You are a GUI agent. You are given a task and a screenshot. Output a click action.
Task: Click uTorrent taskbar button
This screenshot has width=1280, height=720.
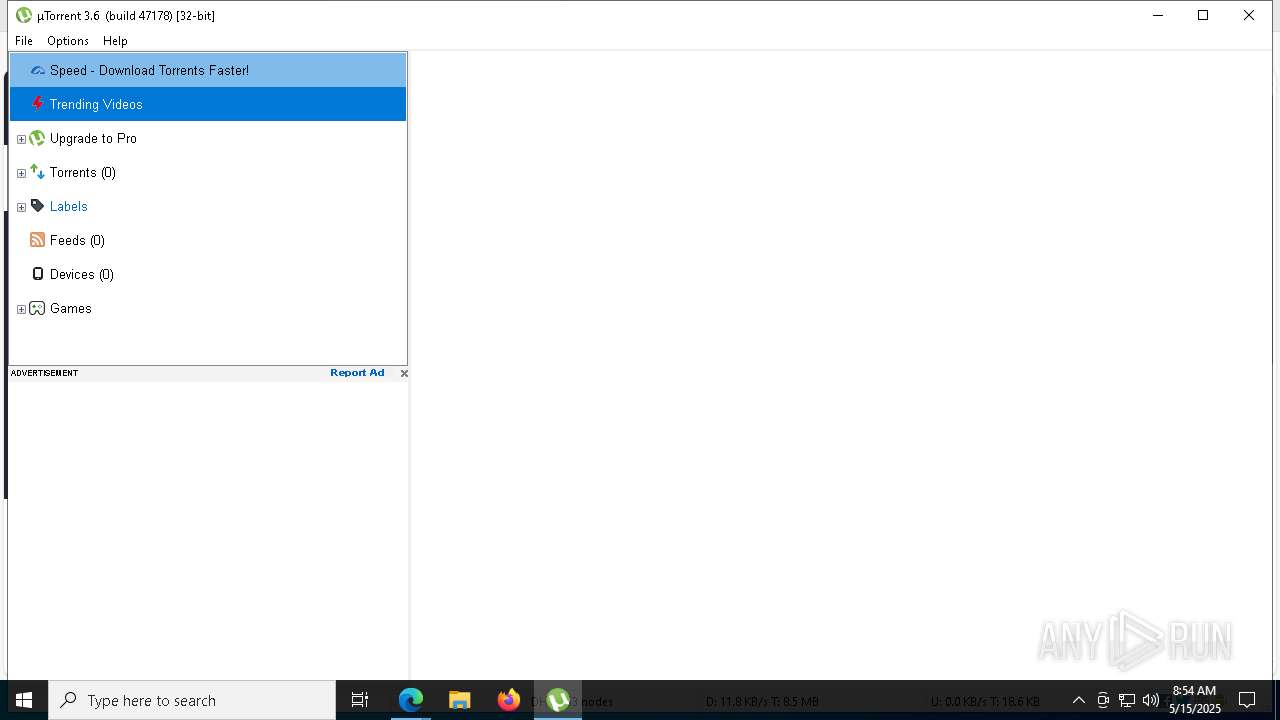point(558,700)
